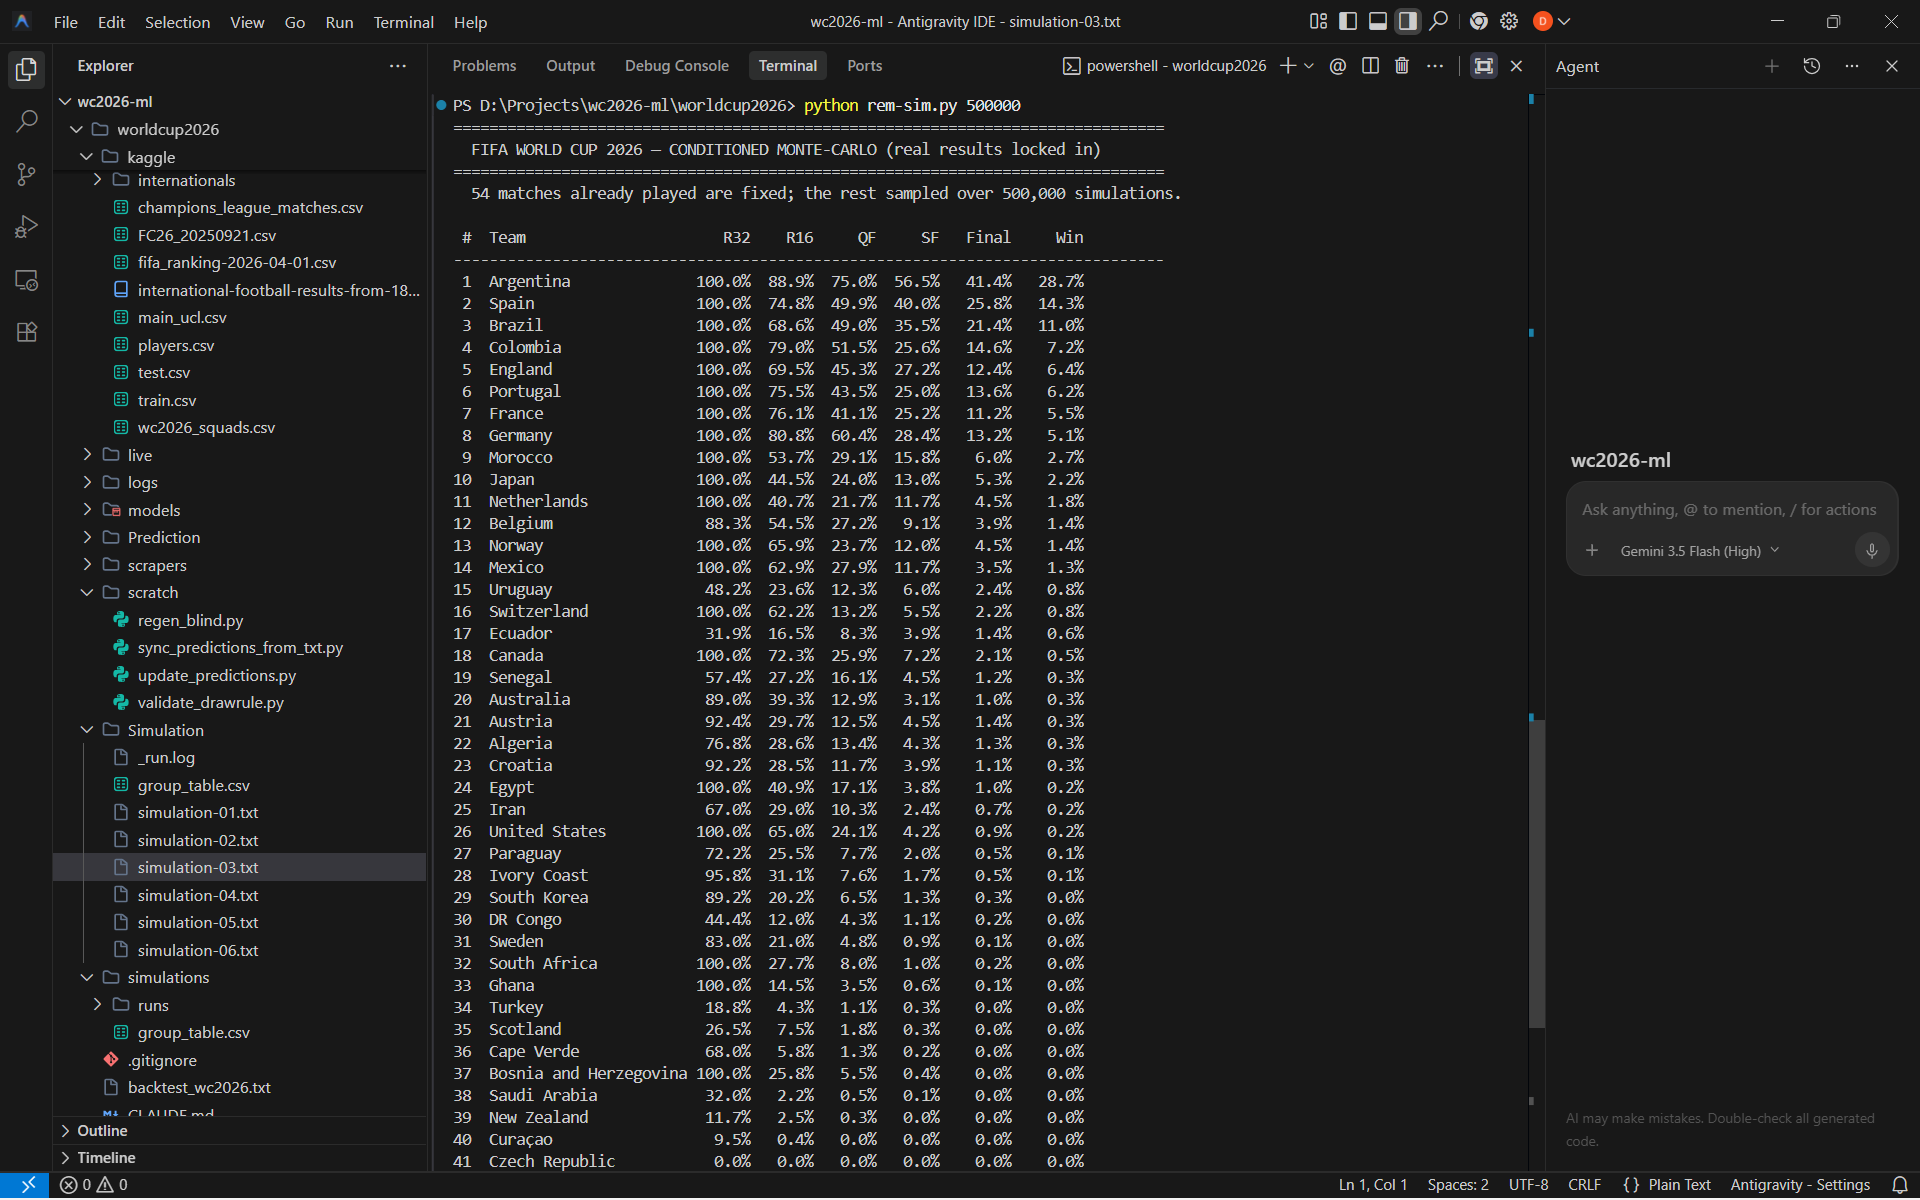Open simulation-04.txt file

click(x=198, y=895)
